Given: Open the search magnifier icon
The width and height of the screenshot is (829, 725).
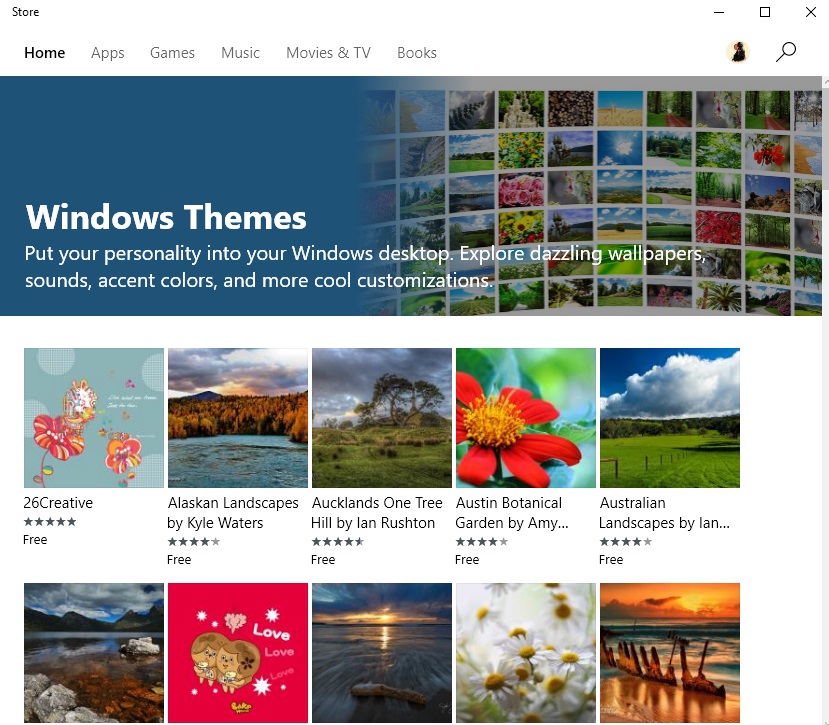Looking at the screenshot, I should pyautogui.click(x=786, y=52).
